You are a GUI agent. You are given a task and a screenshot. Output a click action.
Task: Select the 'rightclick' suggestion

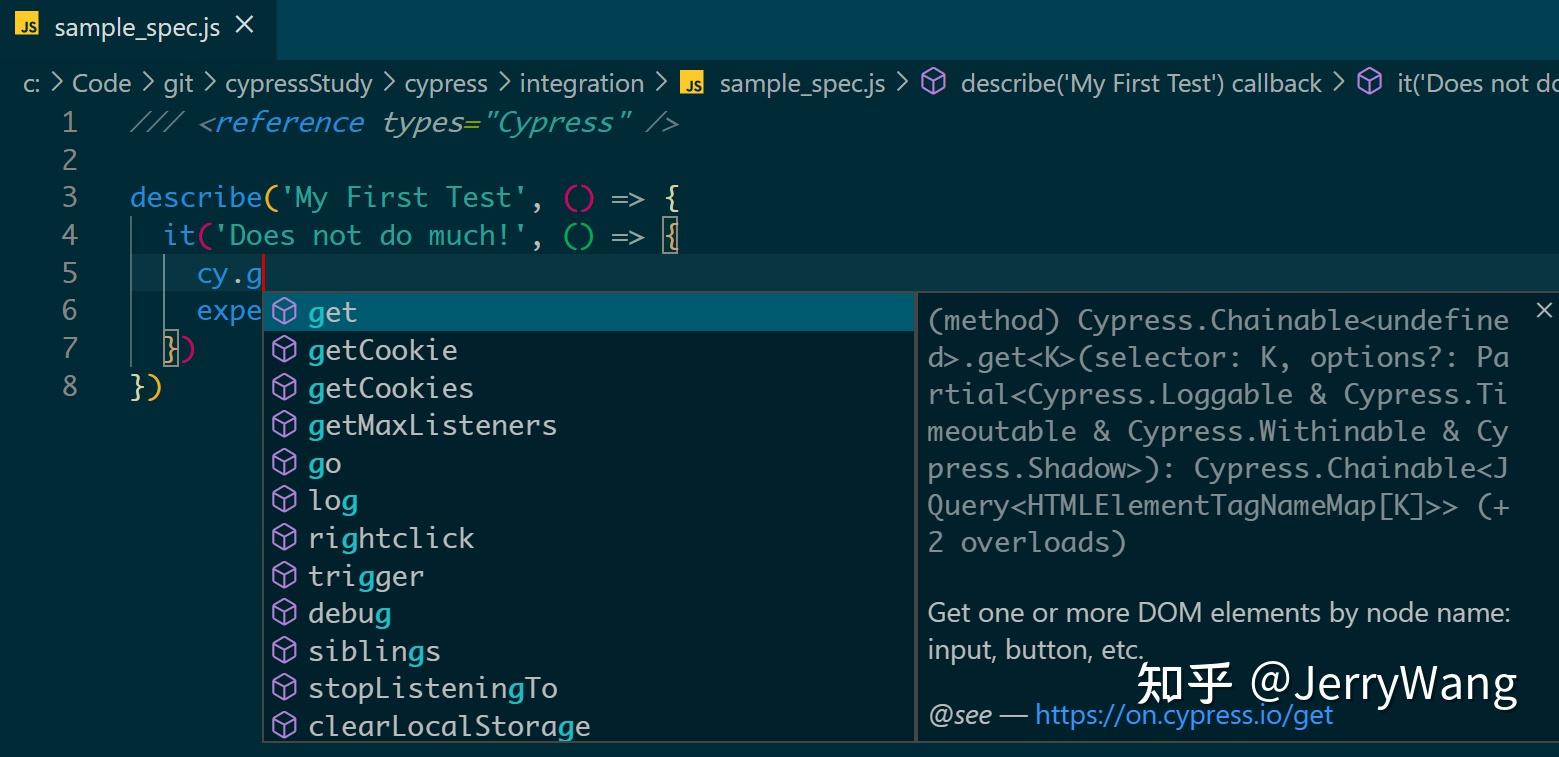click(x=390, y=537)
